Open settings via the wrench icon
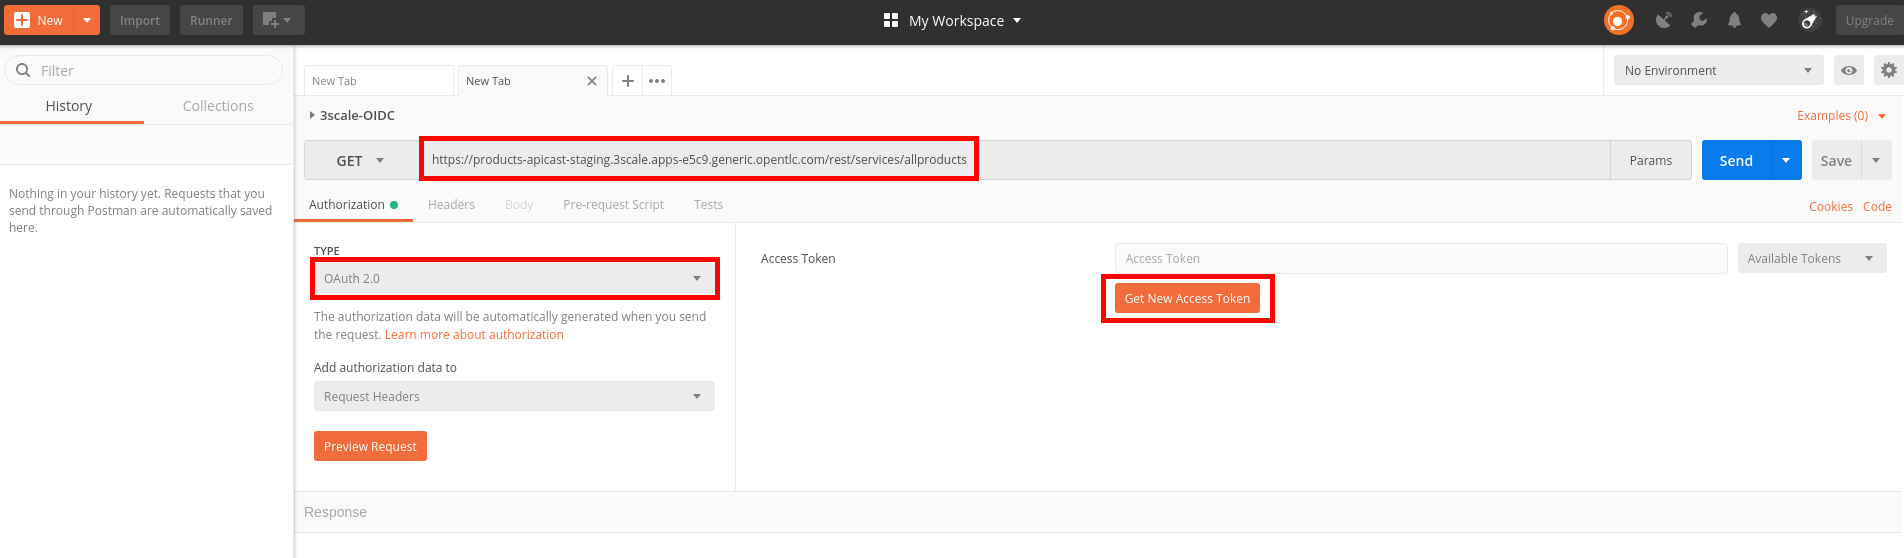The width and height of the screenshot is (1904, 558). [1699, 20]
